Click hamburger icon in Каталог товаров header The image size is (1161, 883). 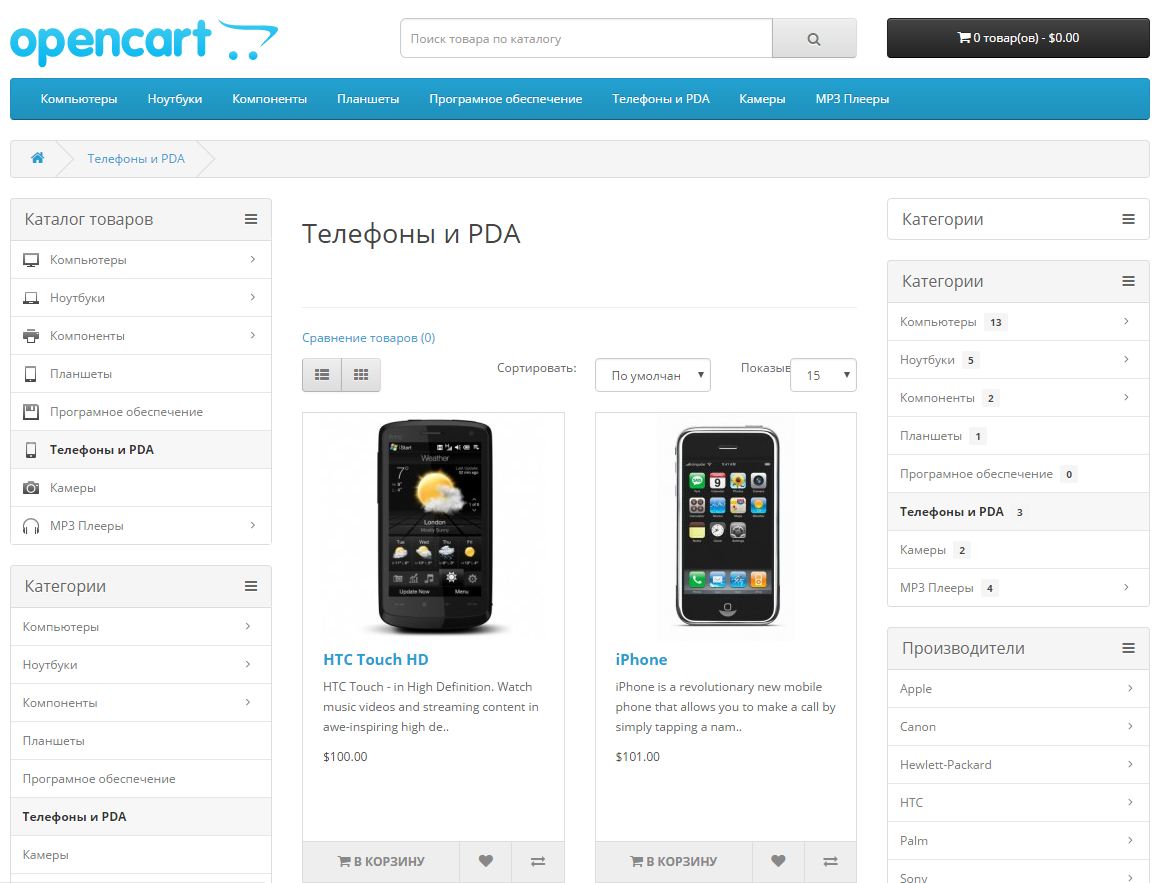251,219
